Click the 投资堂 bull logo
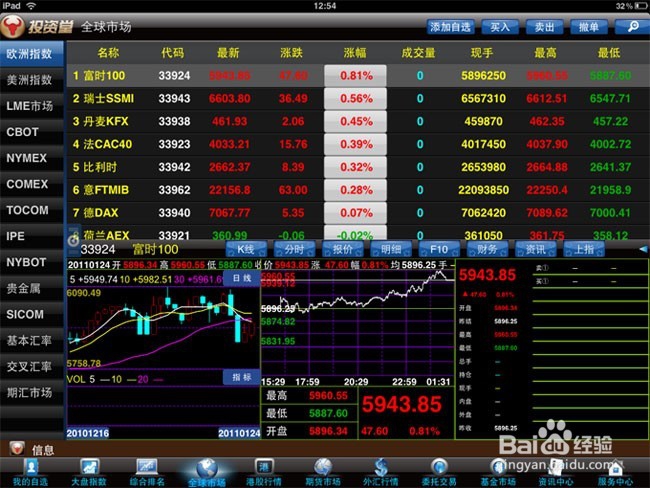The image size is (650, 488). (x=12, y=27)
